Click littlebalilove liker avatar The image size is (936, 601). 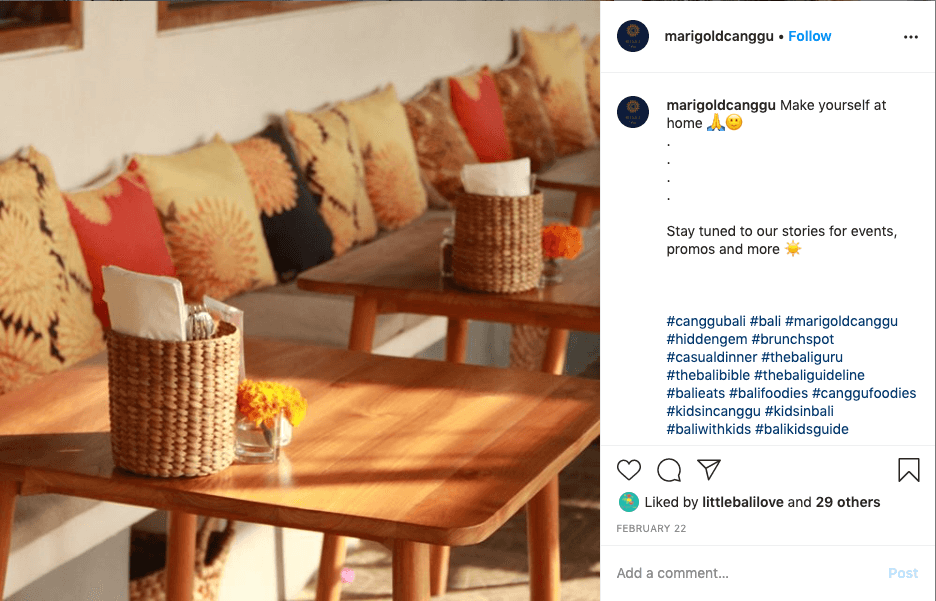click(x=629, y=502)
